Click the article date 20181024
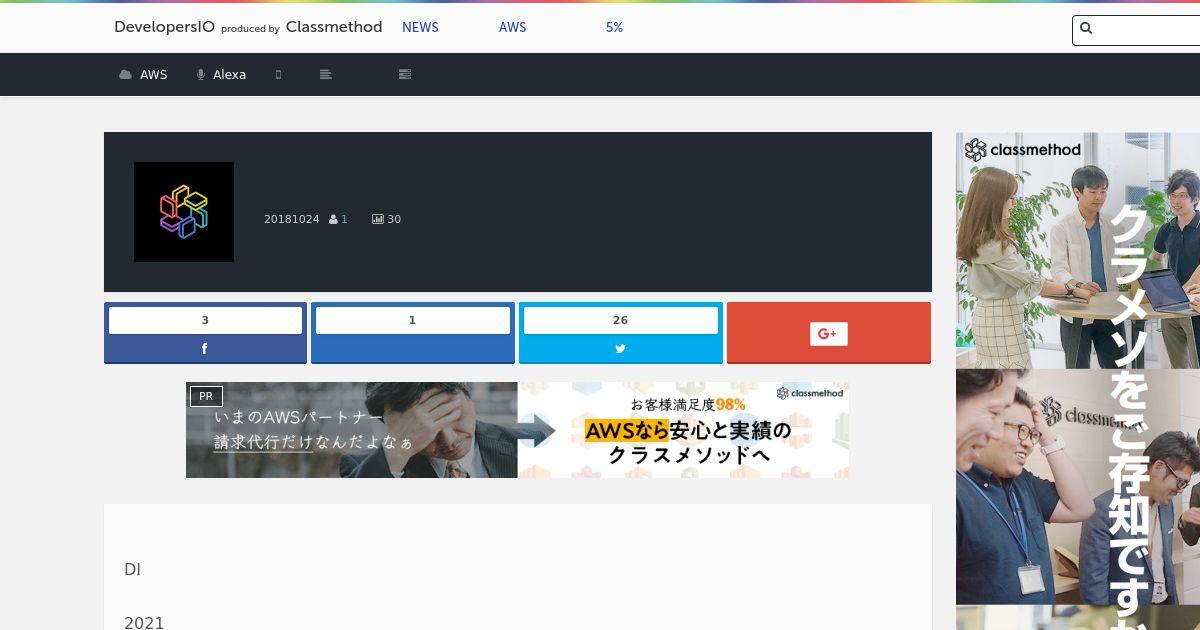 [291, 219]
